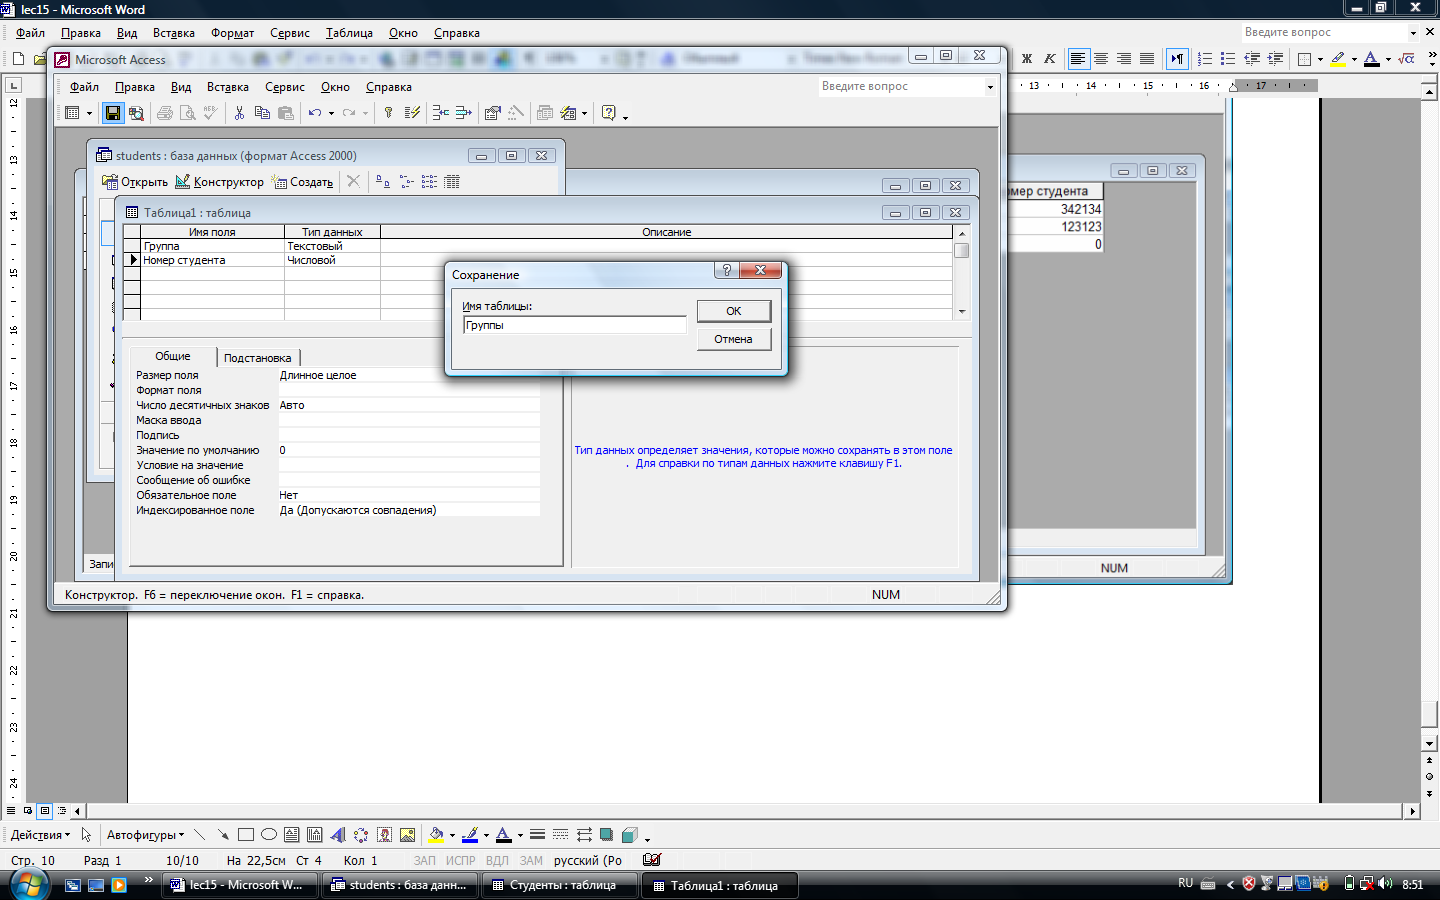Click the search file icon beside Save
This screenshot has height=900, width=1440.
pyautogui.click(x=136, y=113)
